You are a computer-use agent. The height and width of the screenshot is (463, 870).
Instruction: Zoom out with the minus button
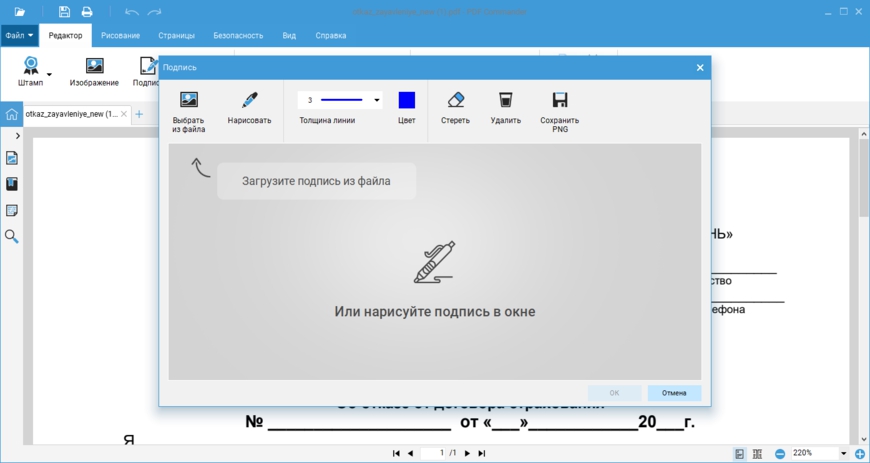tap(780, 454)
